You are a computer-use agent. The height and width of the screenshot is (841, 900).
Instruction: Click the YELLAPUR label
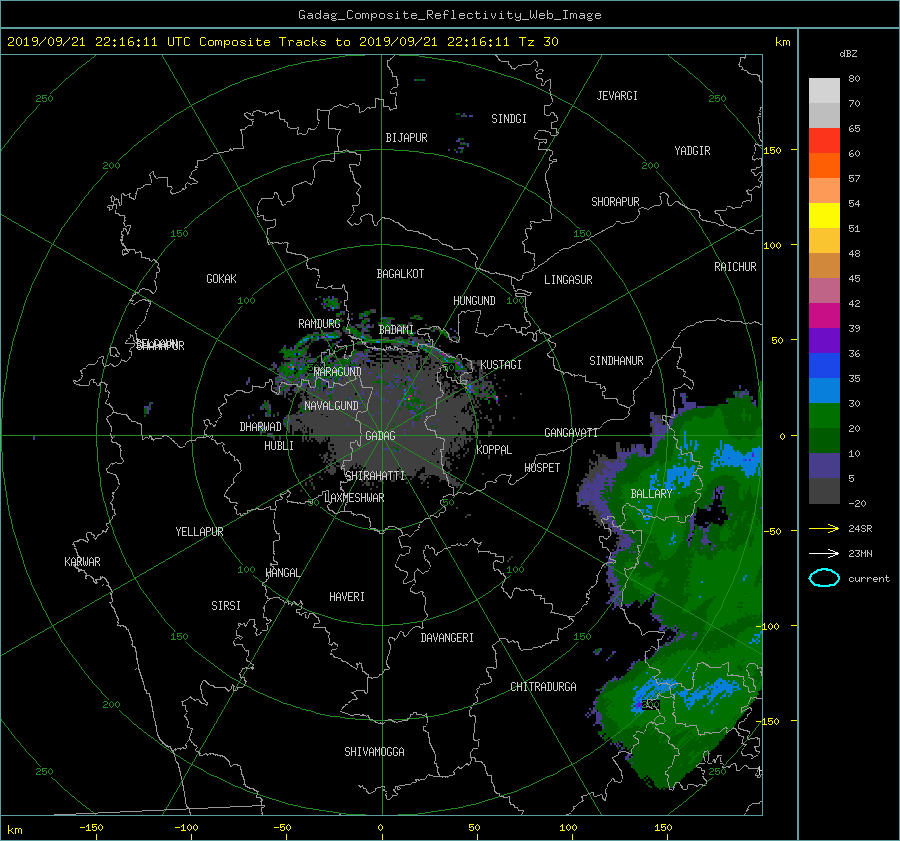pos(199,532)
